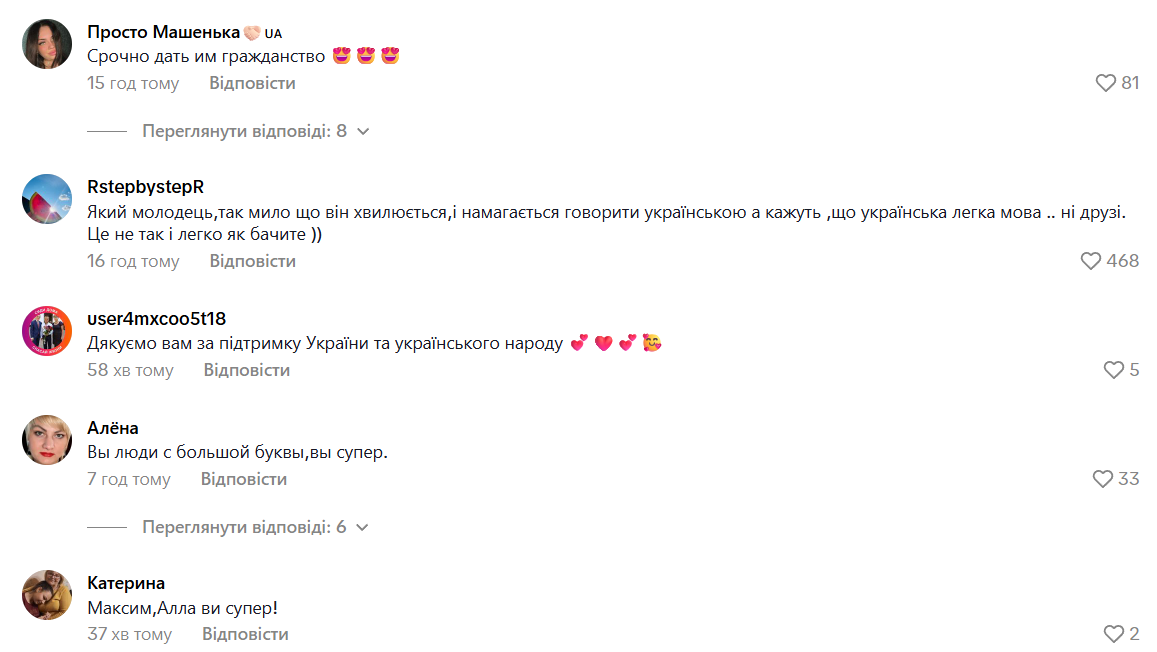This screenshot has height=652, width=1157.
Task: Like user4mxcoo5t18's comment about Ukraine support
Action: tap(1112, 370)
